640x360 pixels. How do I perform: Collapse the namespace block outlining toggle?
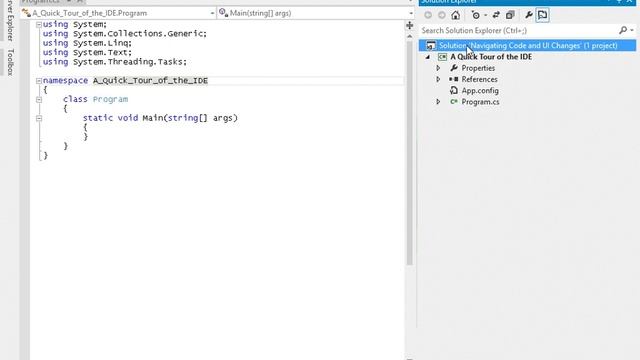coord(39,81)
